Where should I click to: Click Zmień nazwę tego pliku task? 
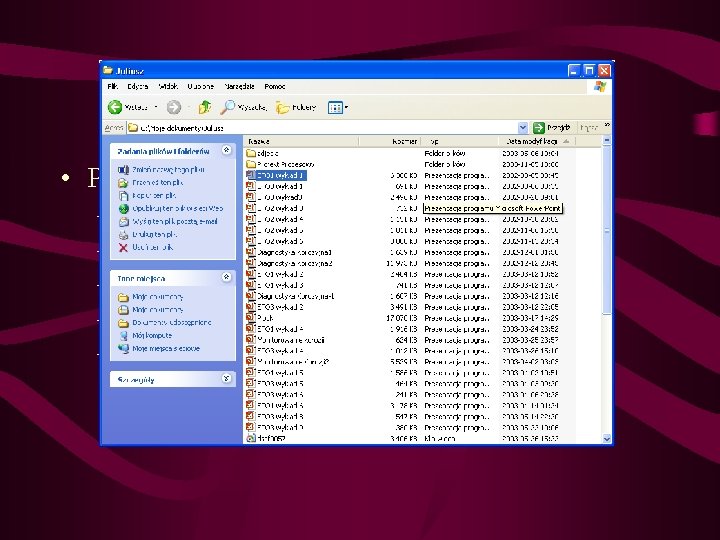[x=162, y=169]
